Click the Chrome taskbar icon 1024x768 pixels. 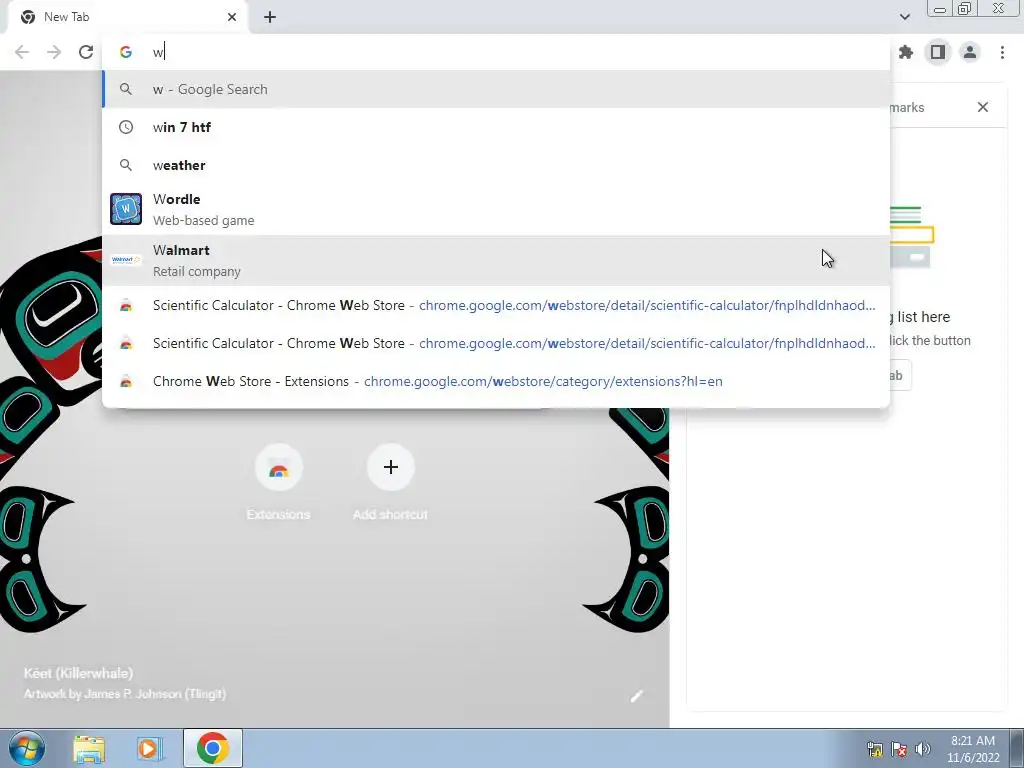212,748
